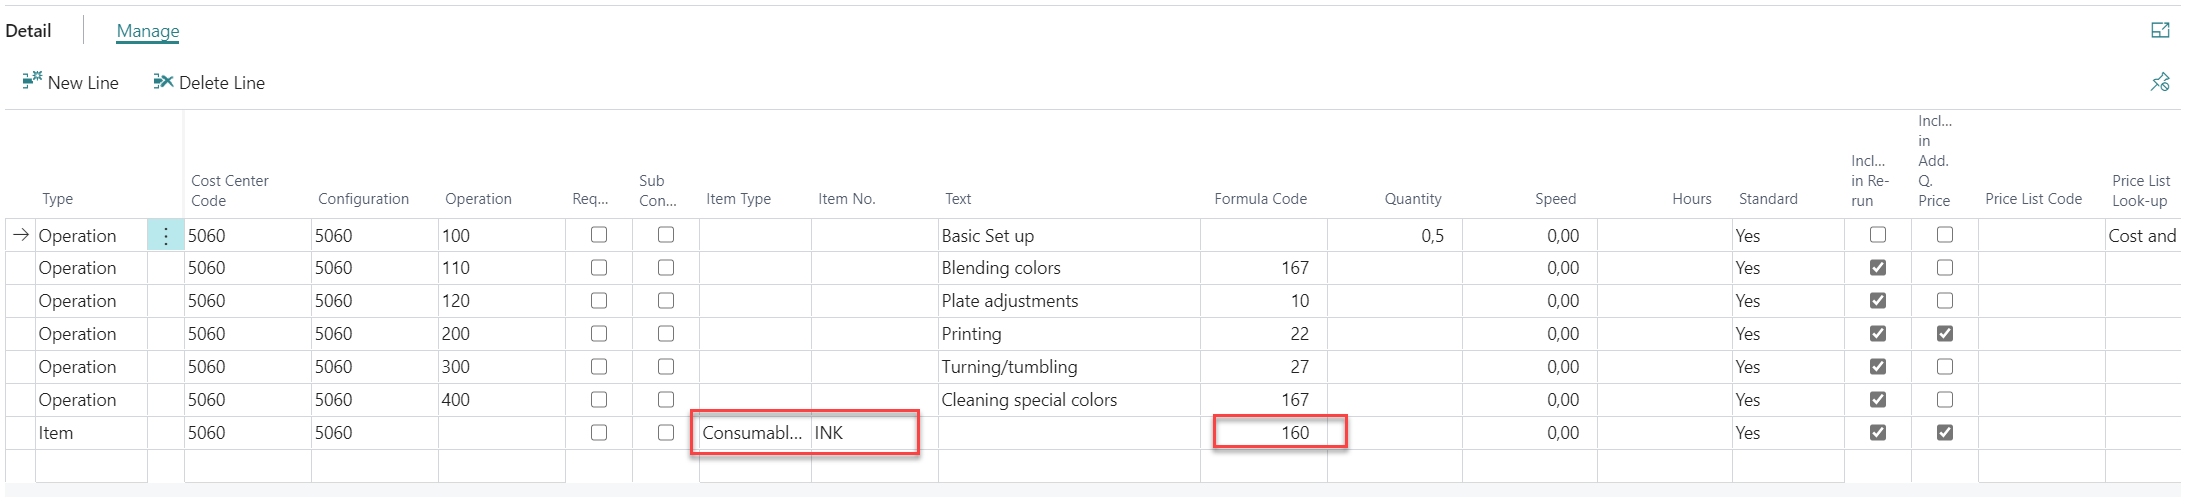Open row options menu for Basic Set up
Image resolution: width=2198 pixels, height=497 pixels.
[x=165, y=236]
